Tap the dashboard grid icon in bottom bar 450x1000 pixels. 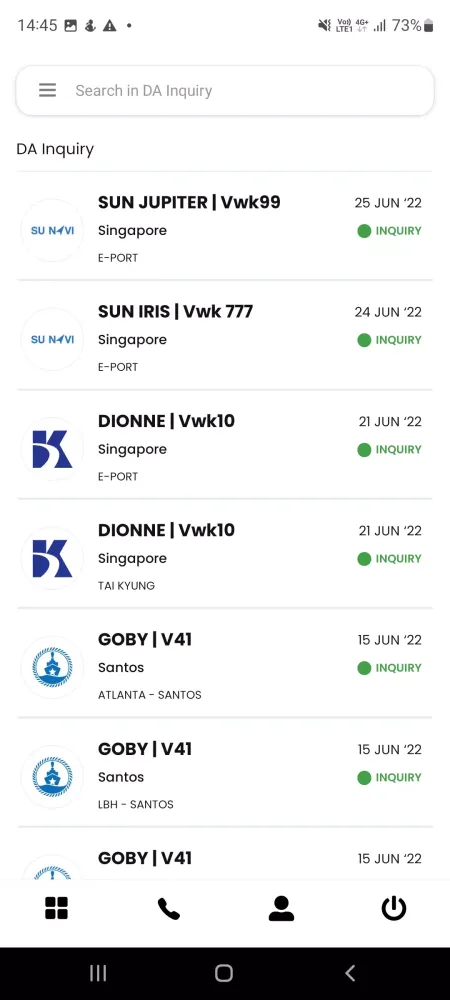pyautogui.click(x=56, y=908)
